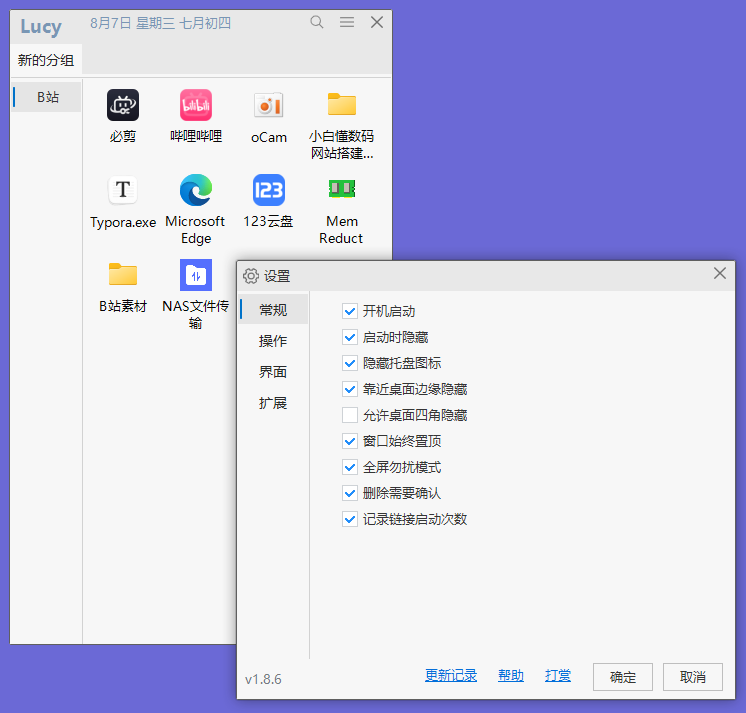Disable 靠近桌面边缘隐藏 option

click(x=350, y=389)
